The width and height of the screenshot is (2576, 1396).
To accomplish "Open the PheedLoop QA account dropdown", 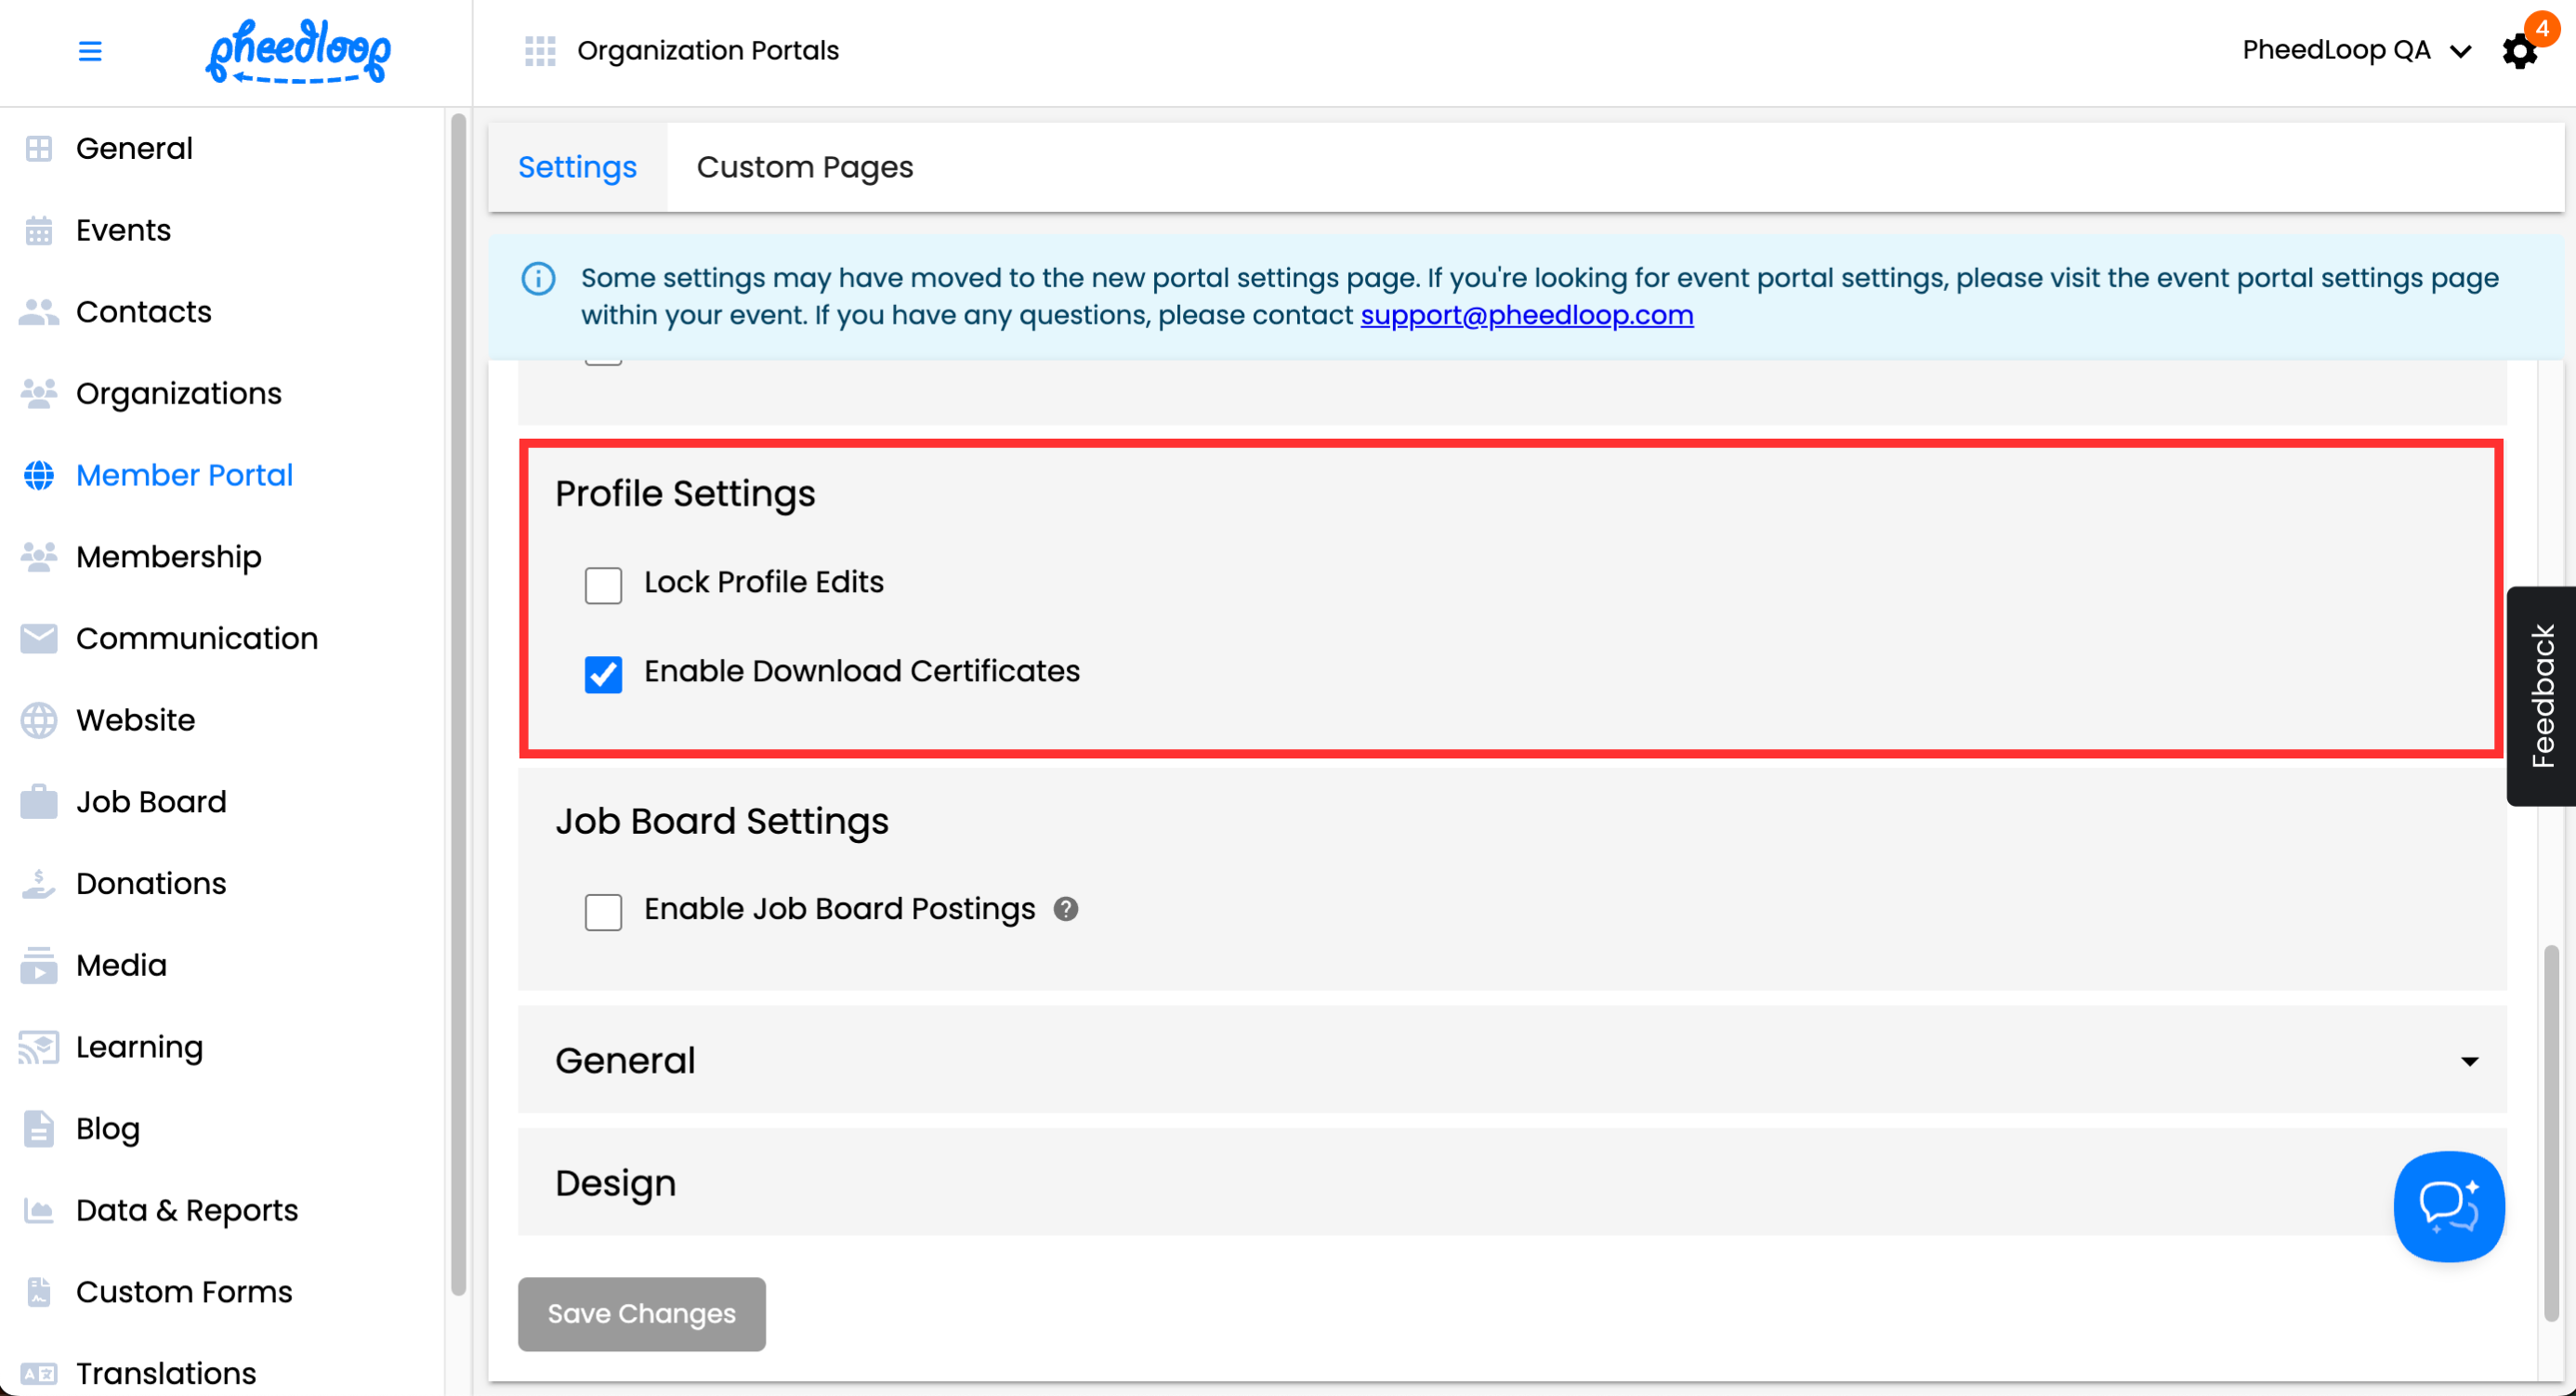I will (2356, 51).
